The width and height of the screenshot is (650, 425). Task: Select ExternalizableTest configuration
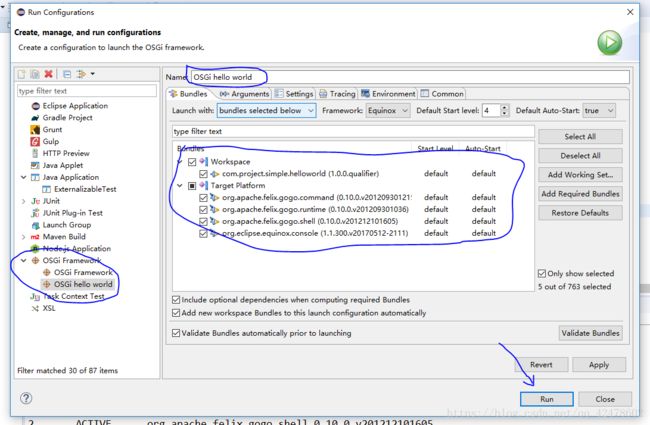tap(85, 189)
